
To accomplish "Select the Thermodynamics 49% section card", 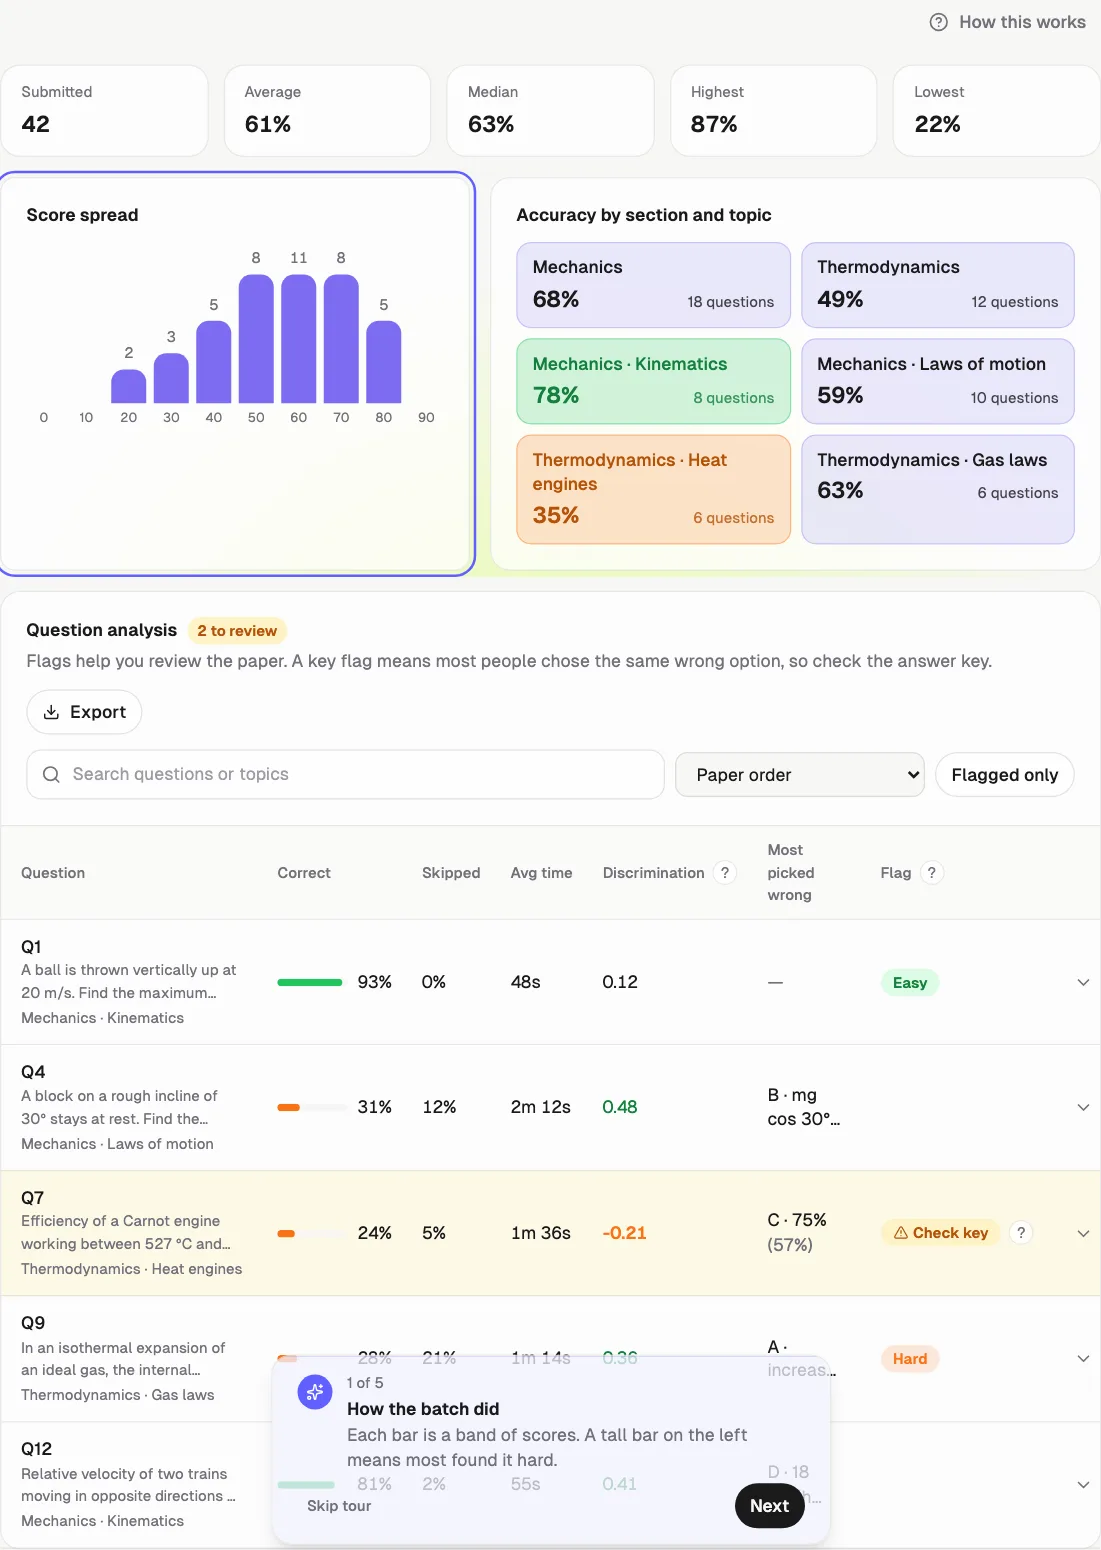I will tap(938, 285).
